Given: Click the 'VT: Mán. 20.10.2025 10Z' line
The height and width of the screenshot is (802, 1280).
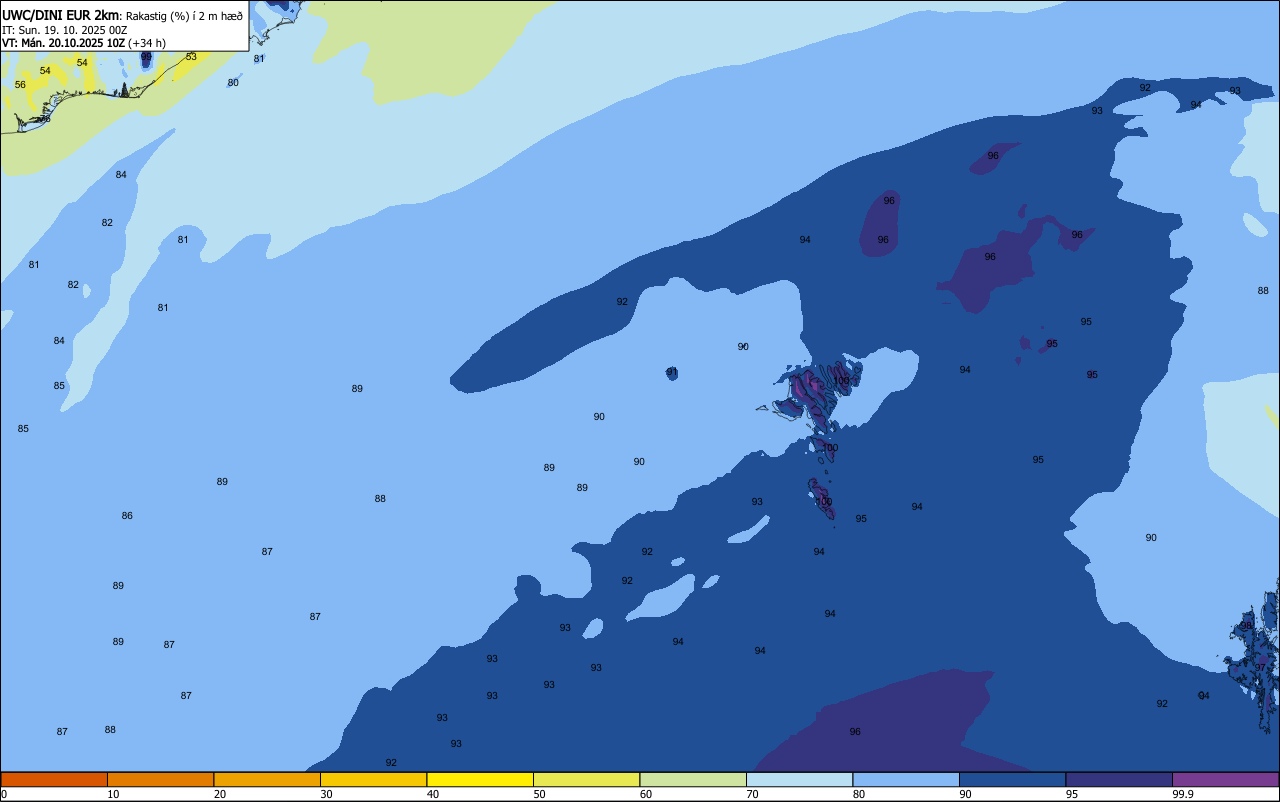Looking at the screenshot, I should 63,43.
